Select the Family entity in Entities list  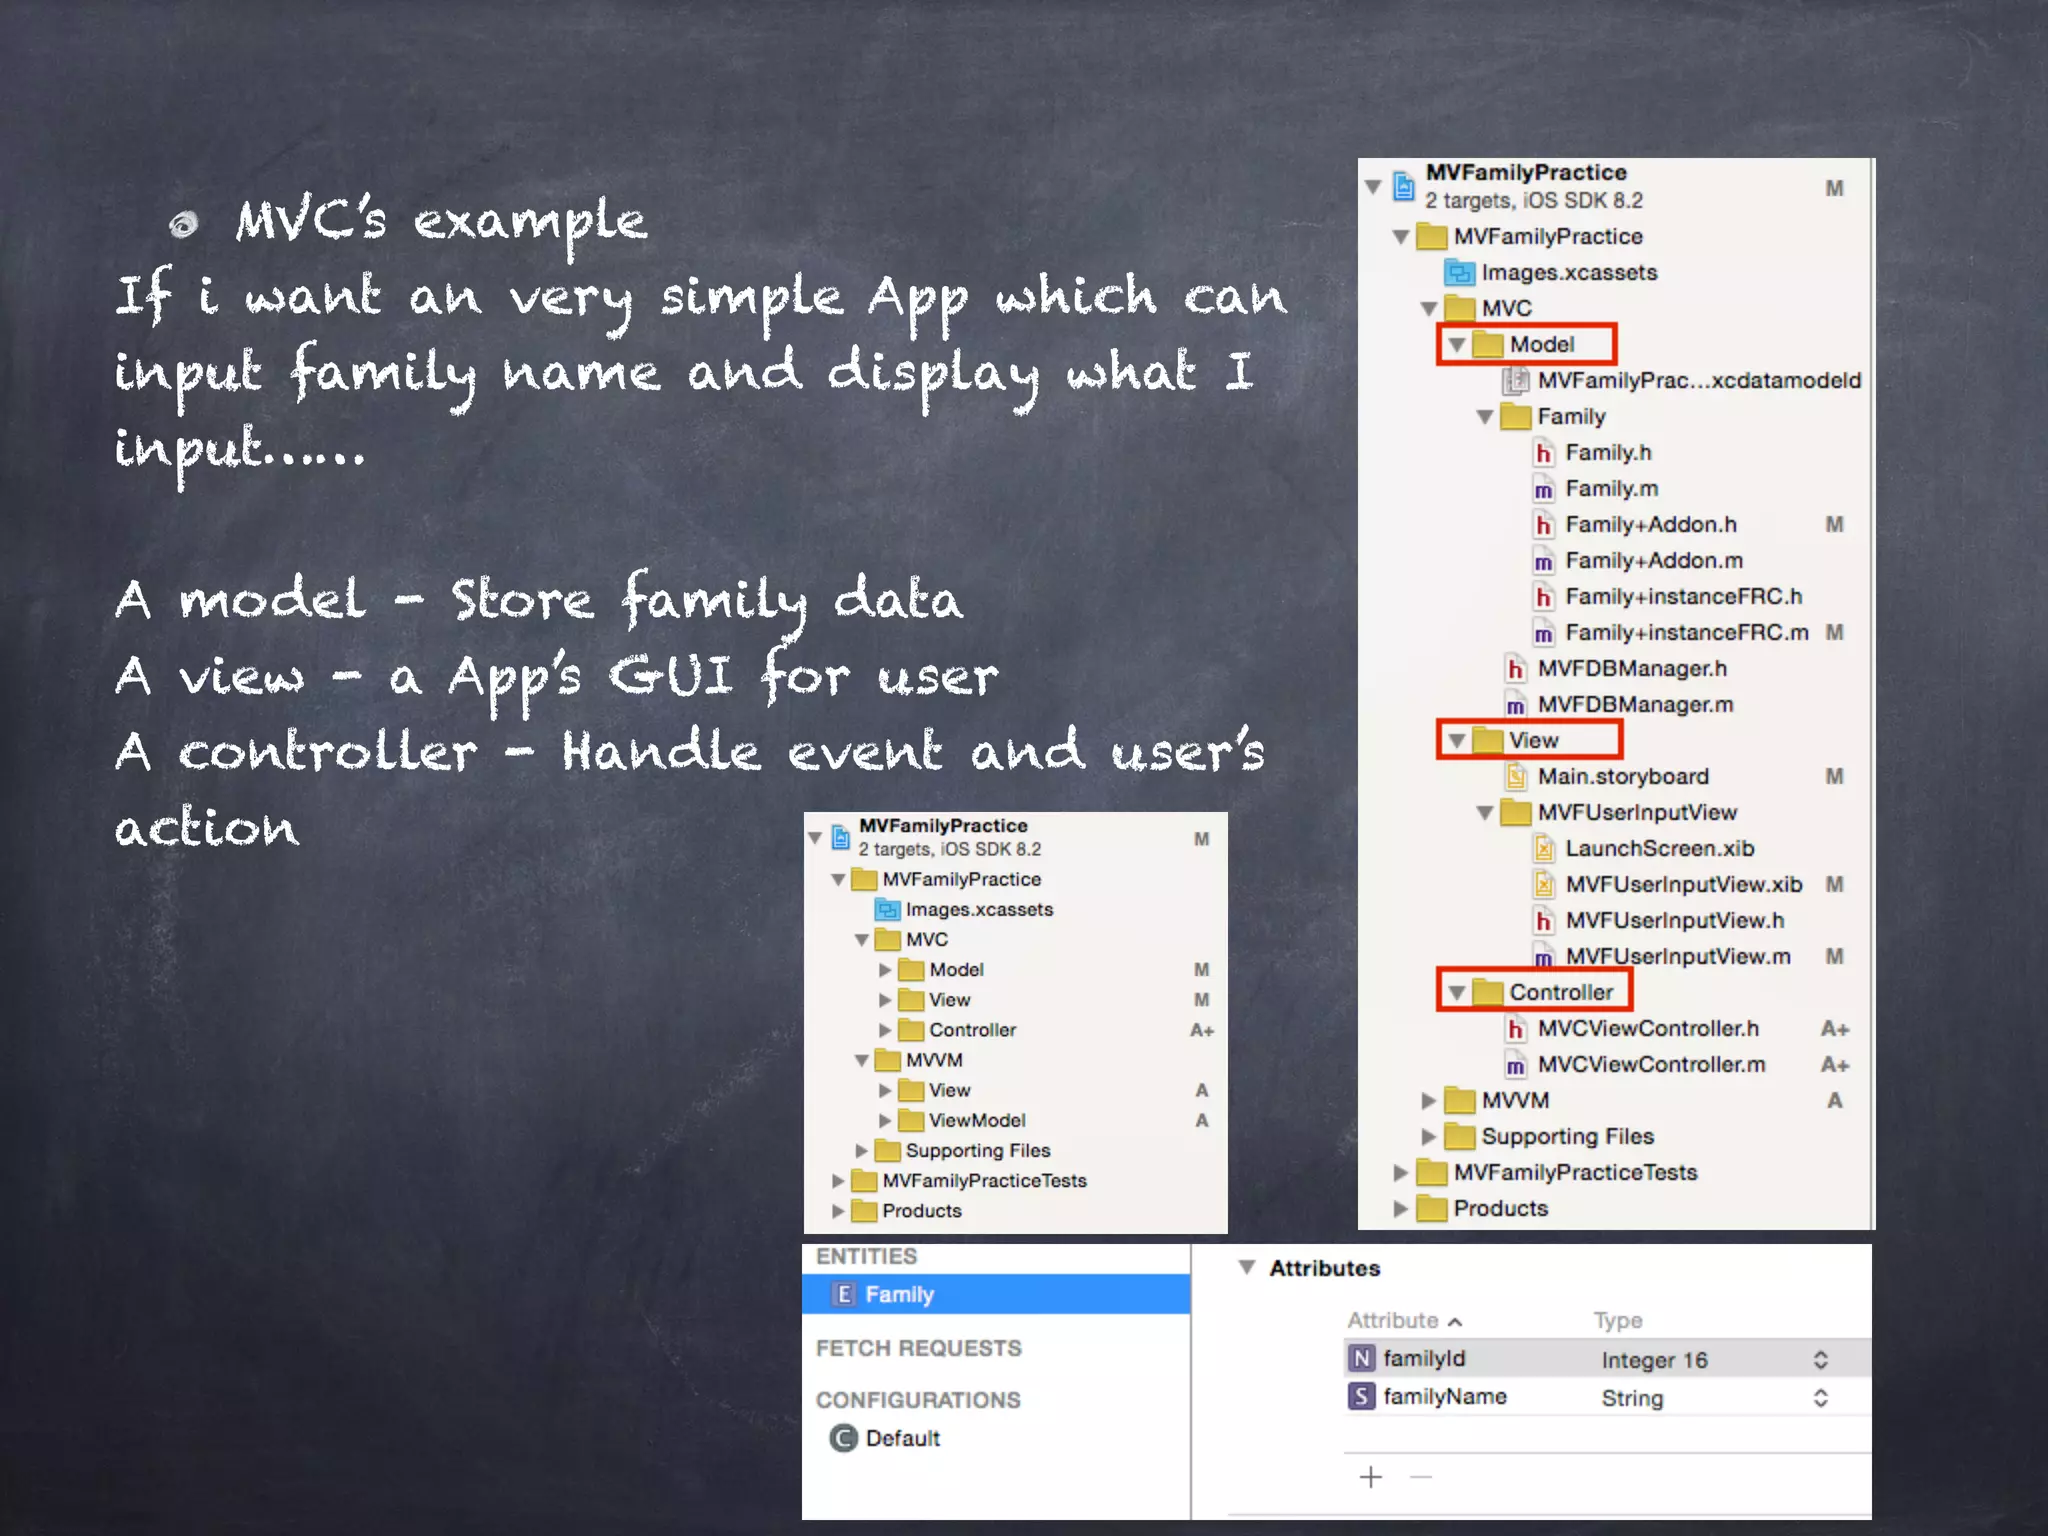point(898,1295)
